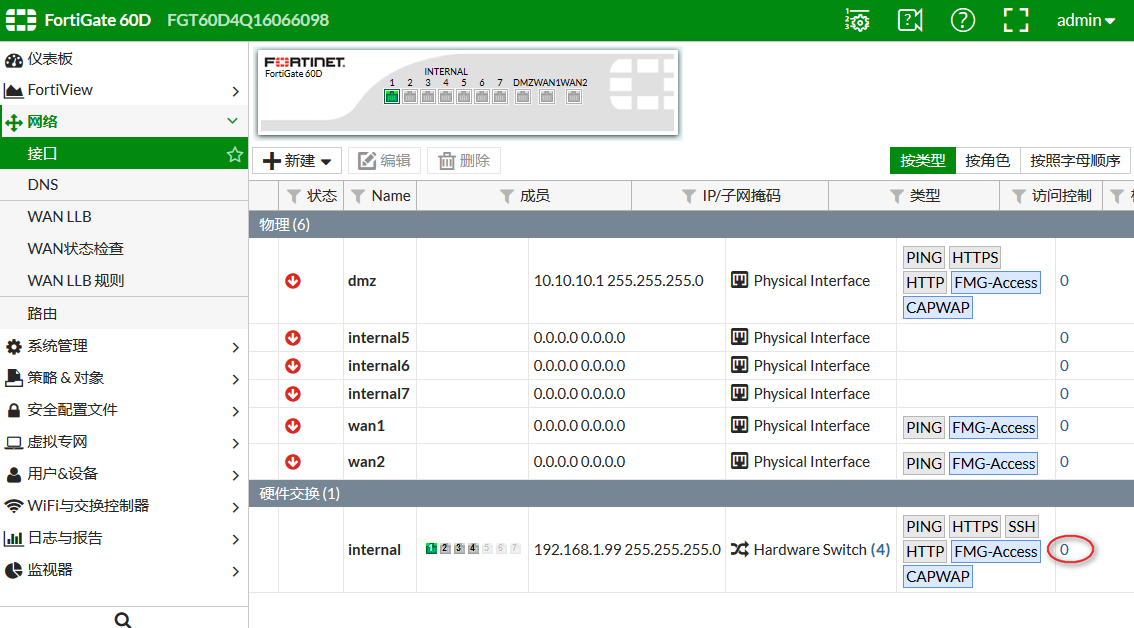1134x628 pixels.
Task: Click the FortiGate logo icon in header
Action: point(21,20)
